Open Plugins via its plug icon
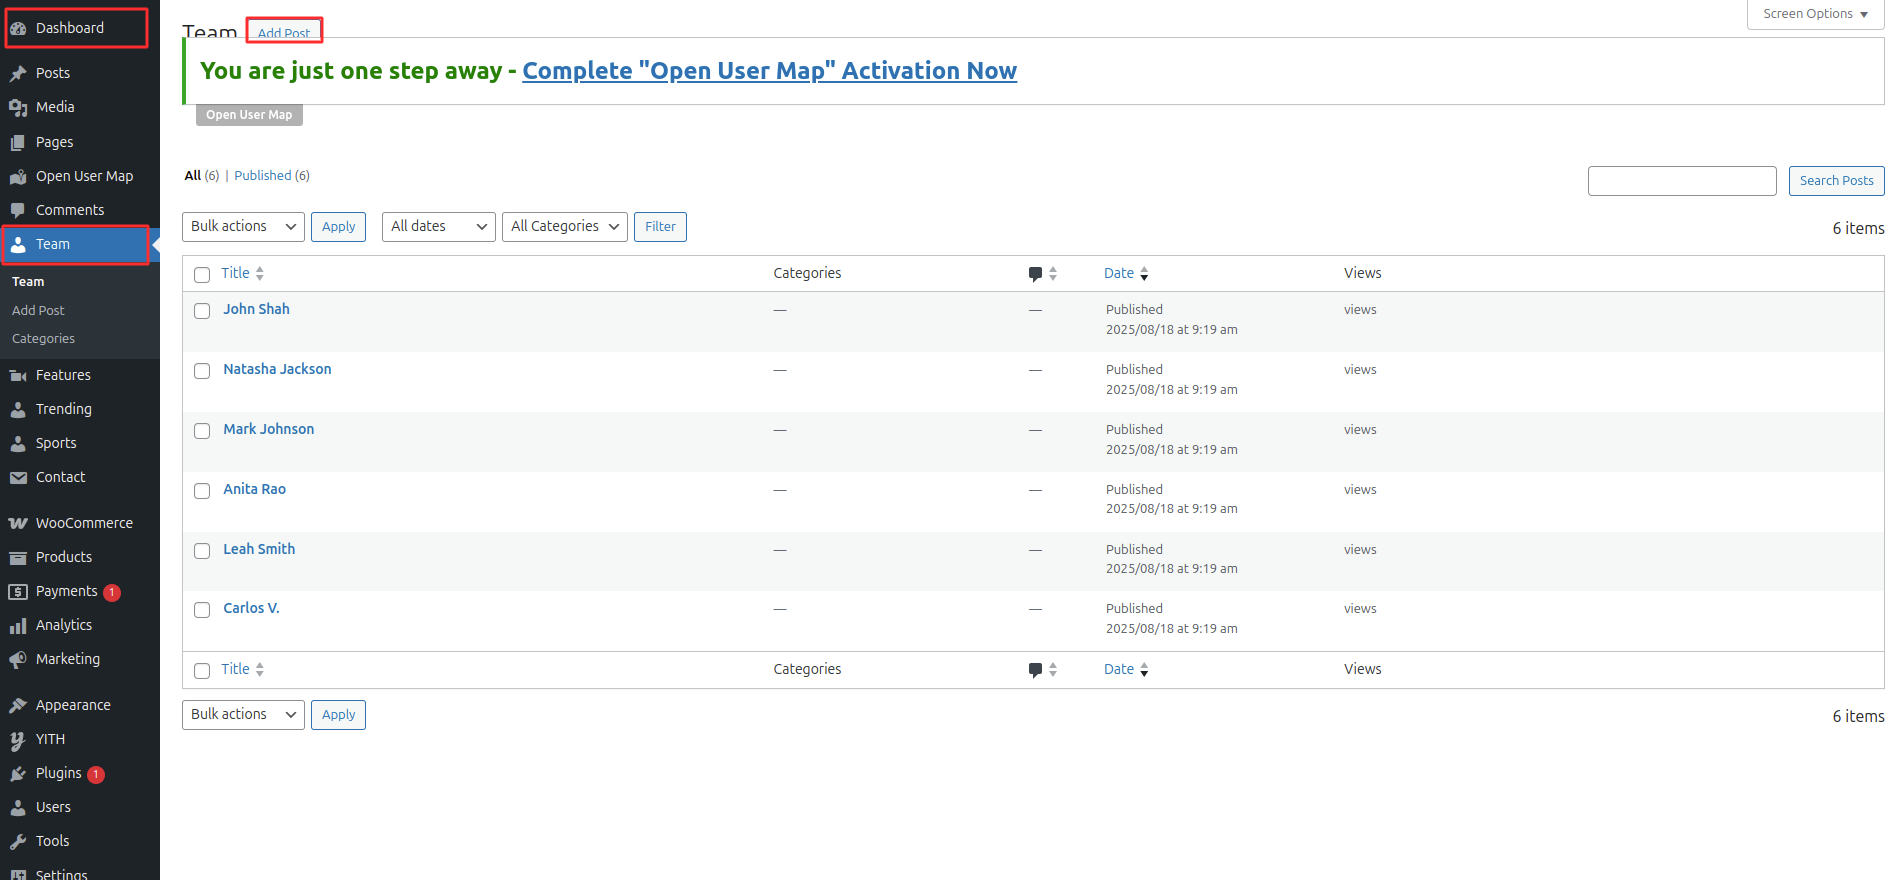 18,774
